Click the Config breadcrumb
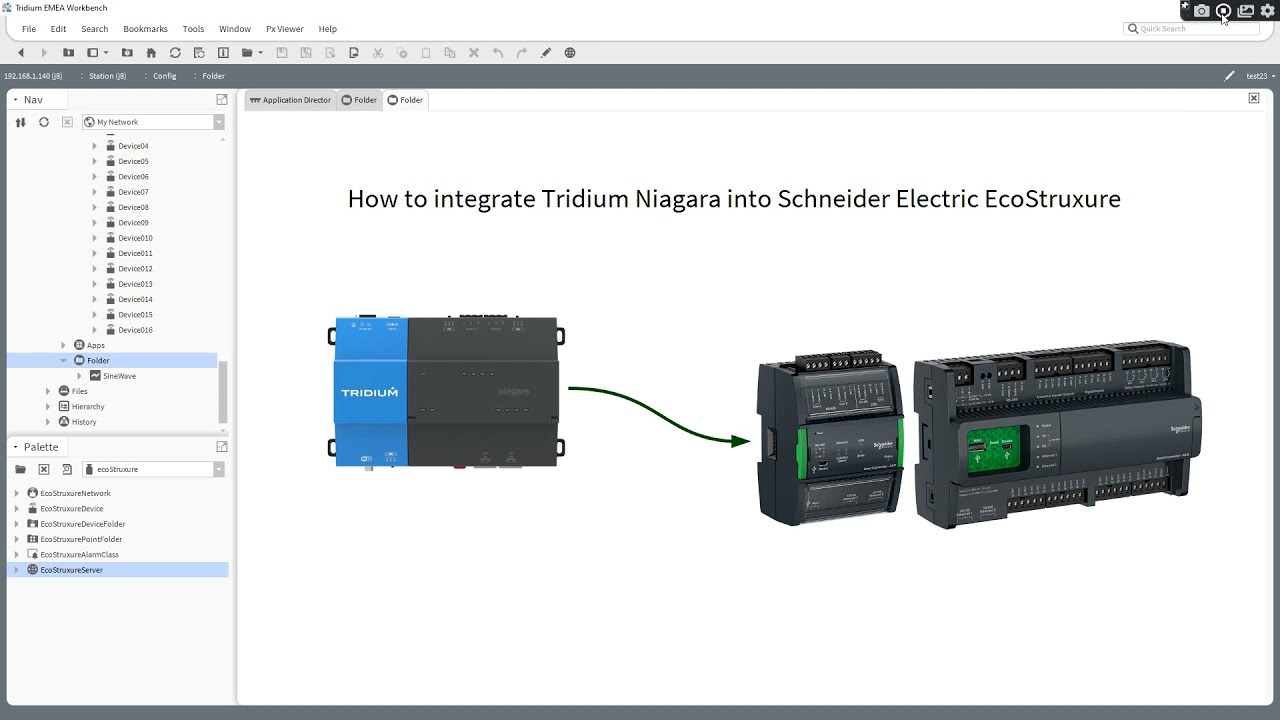1280x720 pixels. tap(165, 76)
